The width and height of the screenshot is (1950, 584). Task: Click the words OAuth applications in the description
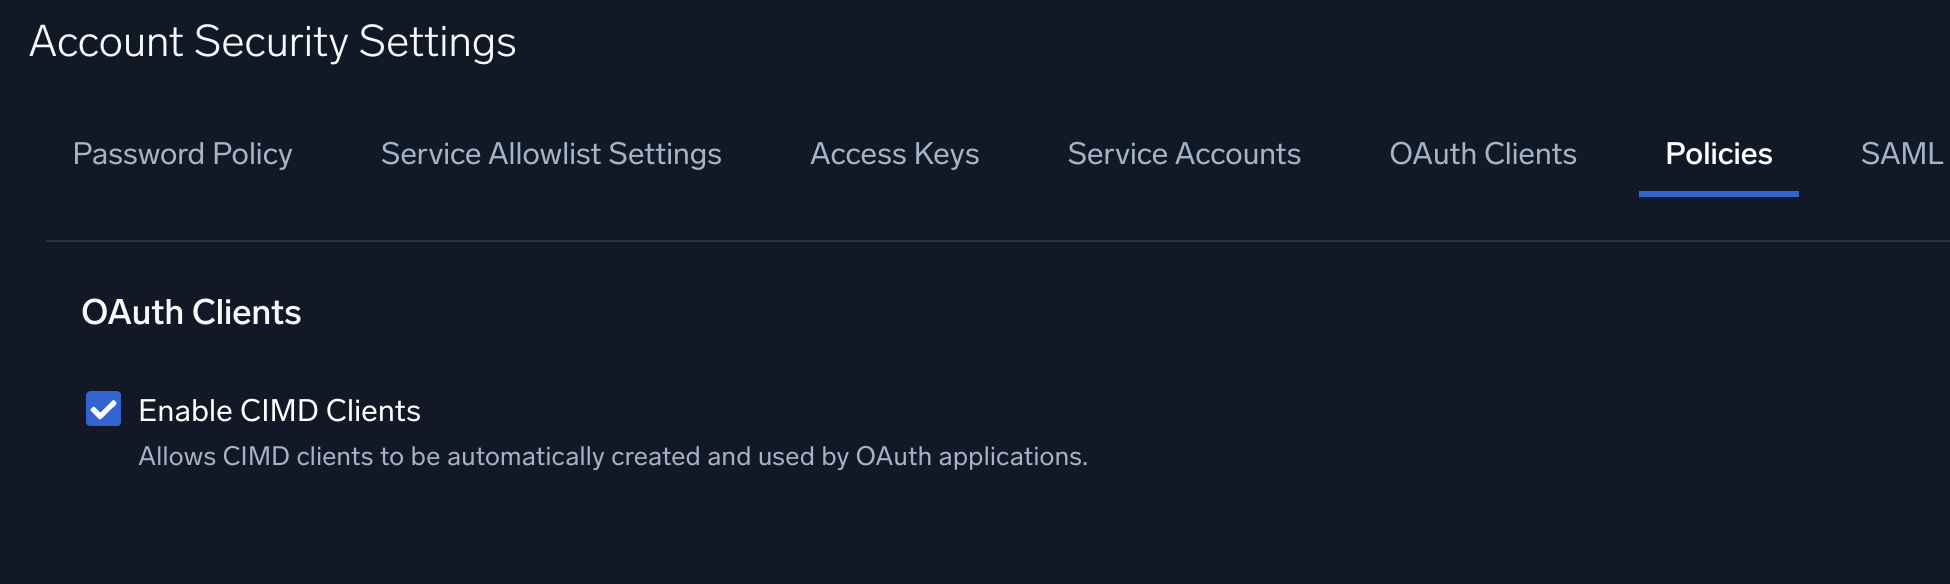(x=971, y=457)
